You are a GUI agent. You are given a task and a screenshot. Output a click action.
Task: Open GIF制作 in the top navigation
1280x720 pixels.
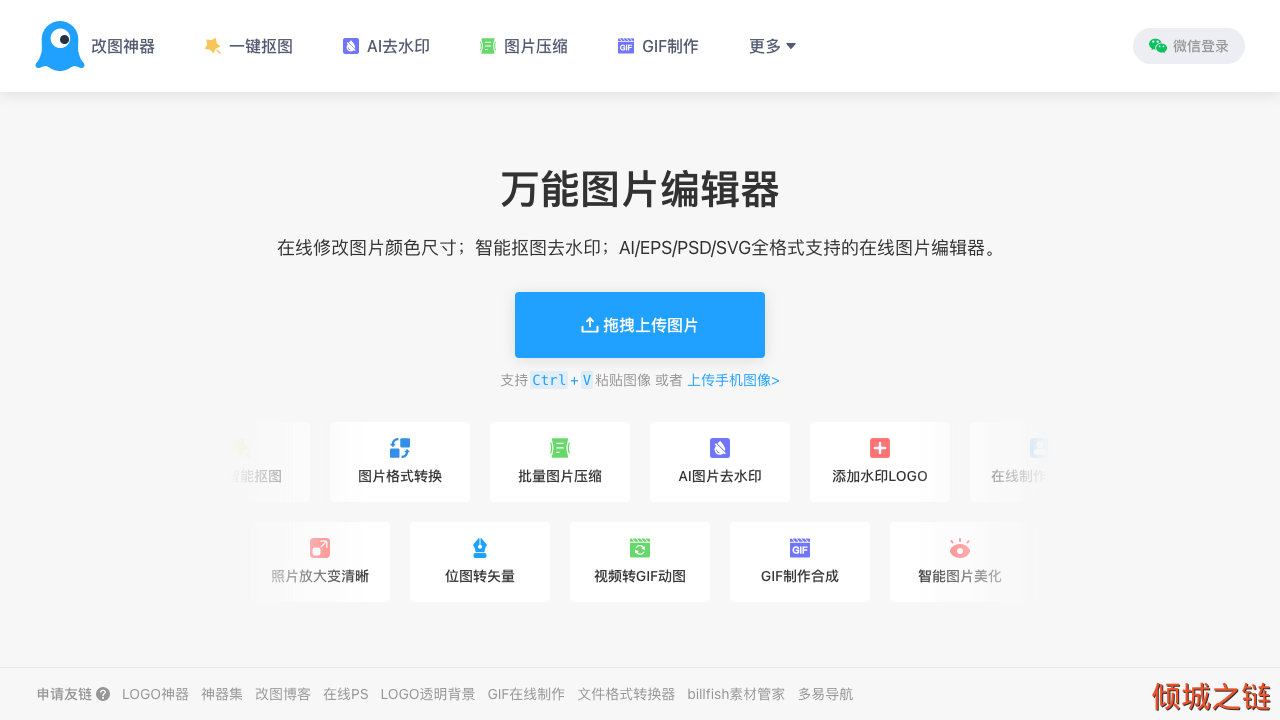click(658, 46)
